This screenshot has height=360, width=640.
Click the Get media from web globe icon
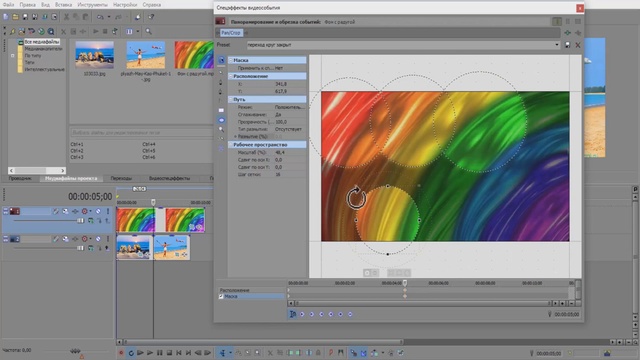pyautogui.click(x=41, y=31)
